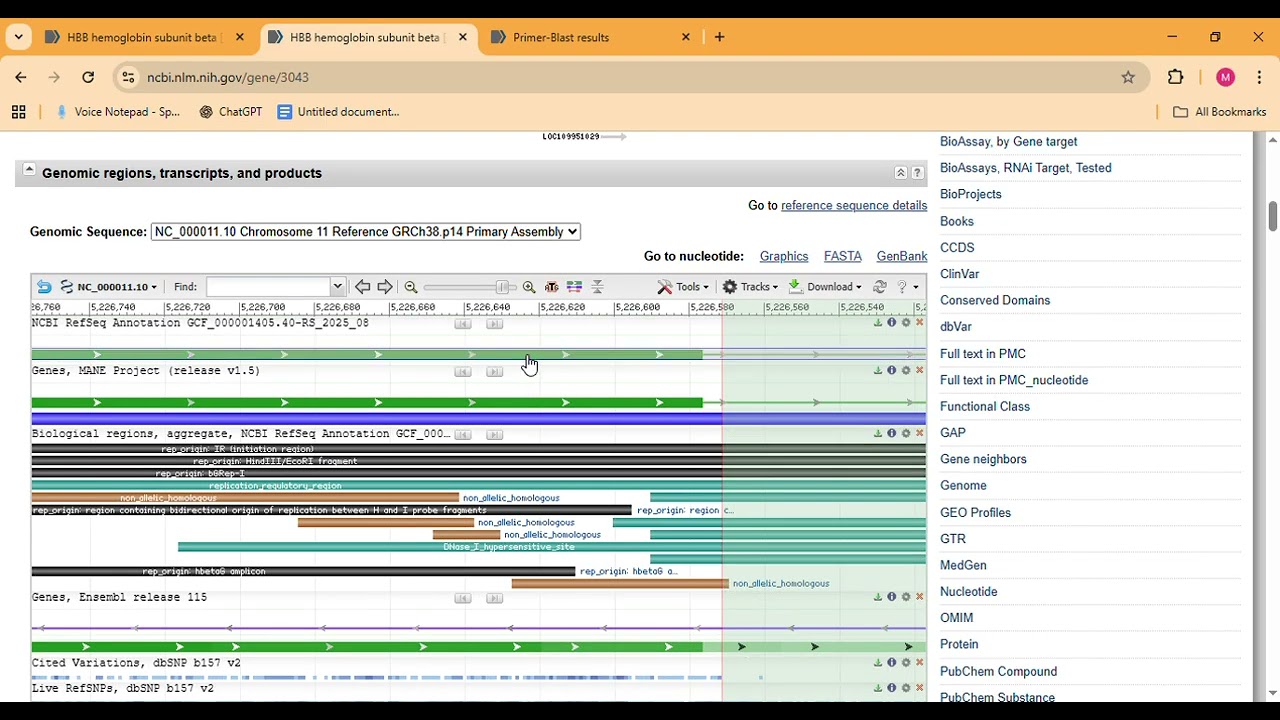The height and width of the screenshot is (720, 1280).
Task: Open Conserved Domains related link
Action: click(x=995, y=300)
